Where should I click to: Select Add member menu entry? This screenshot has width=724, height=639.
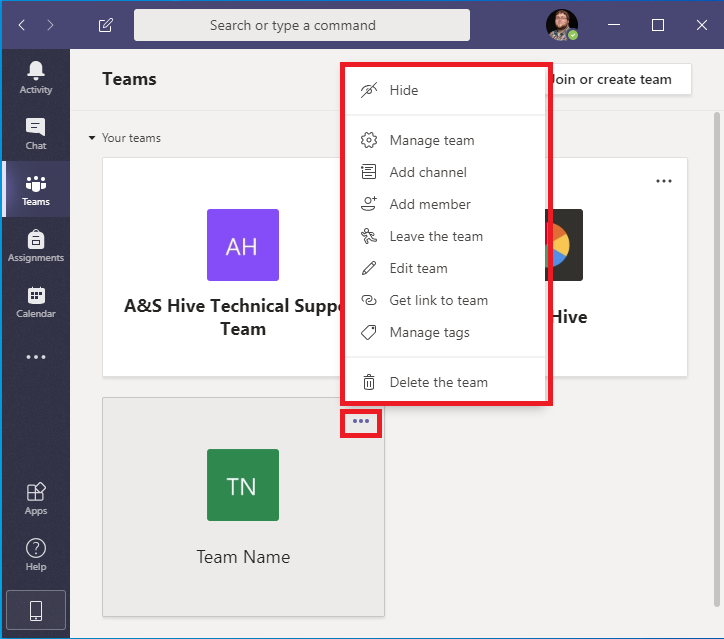[446, 204]
